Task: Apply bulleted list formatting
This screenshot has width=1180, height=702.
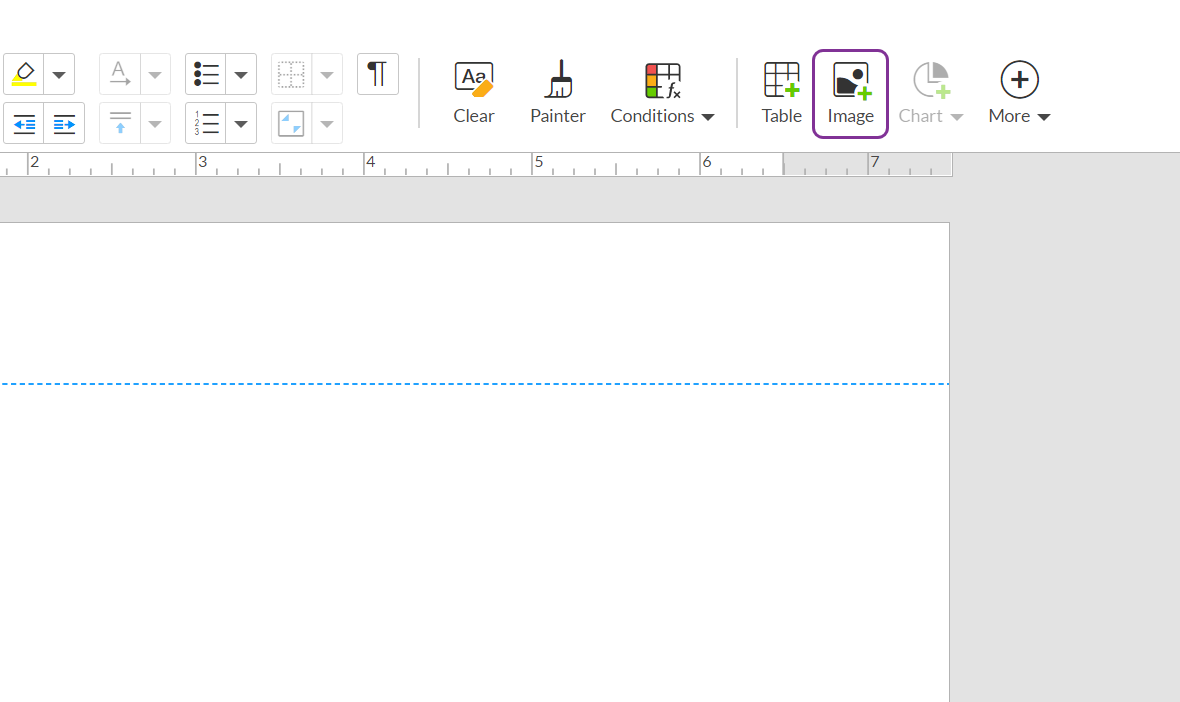Action: [x=206, y=74]
